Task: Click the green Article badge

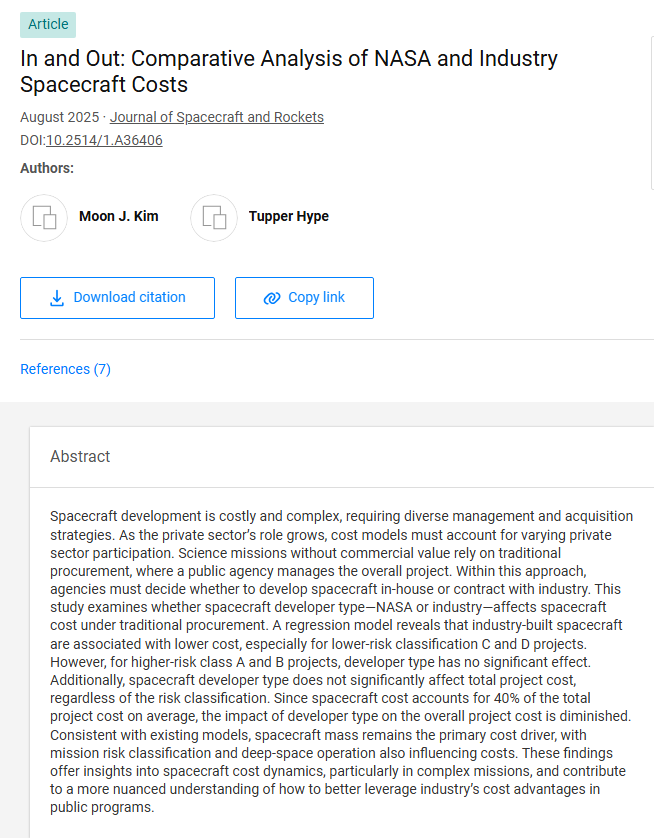Action: coord(48,24)
